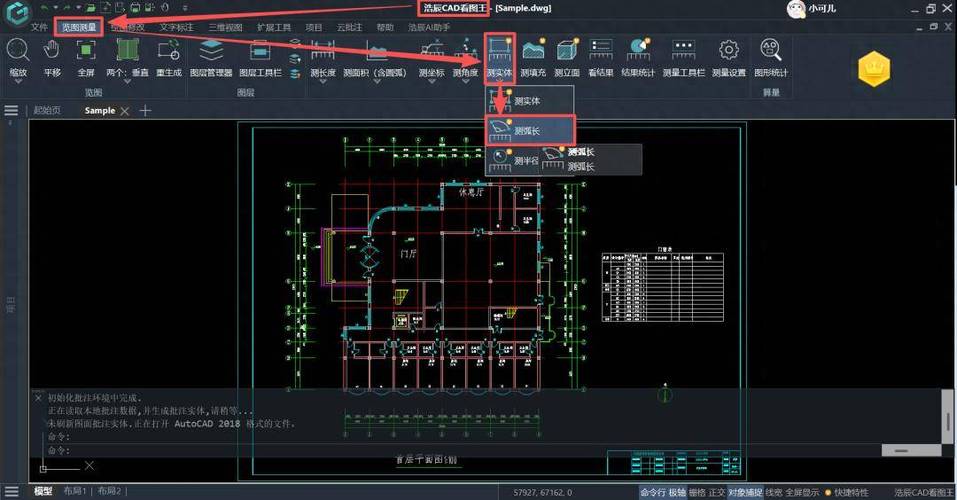Screen dimensions: 957x500
Task: Expand the dropdown arrow under 测长度
Action: (x=323, y=81)
